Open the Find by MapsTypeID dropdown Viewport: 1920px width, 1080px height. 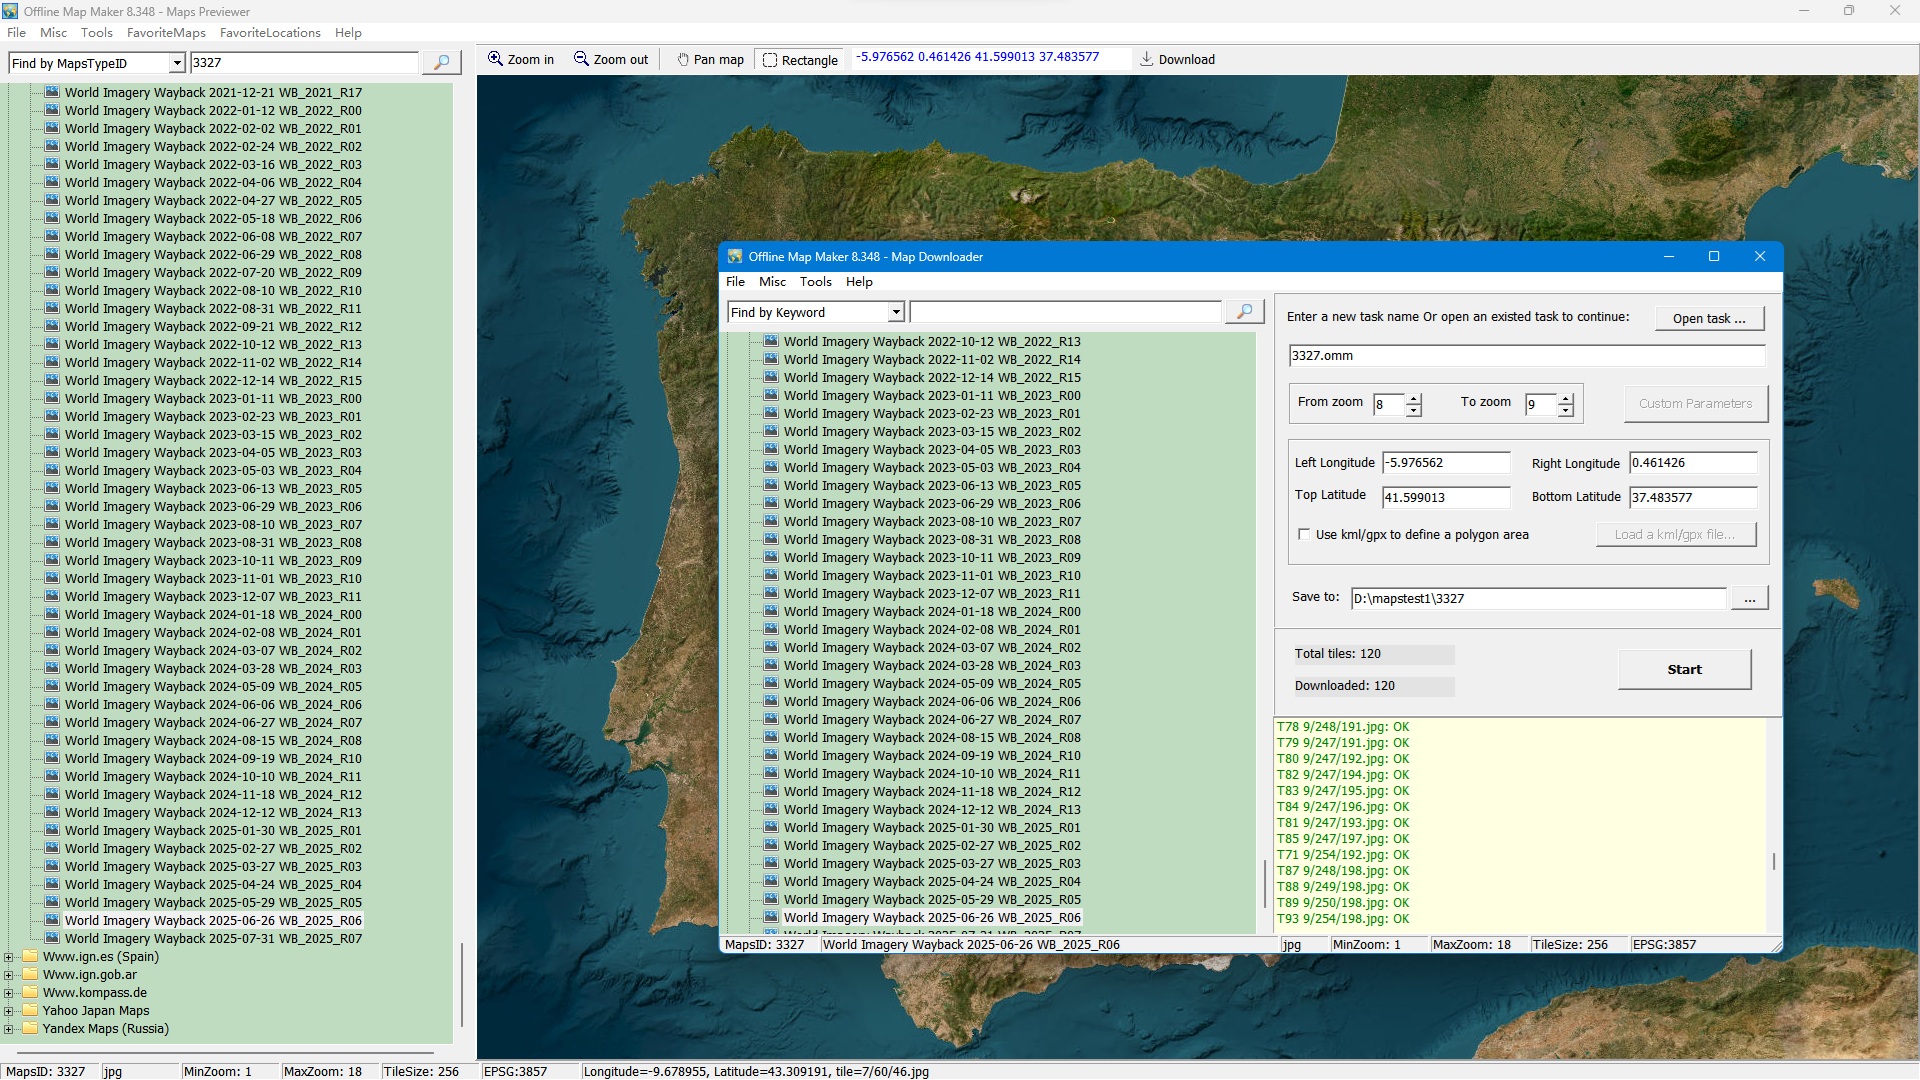[x=177, y=63]
